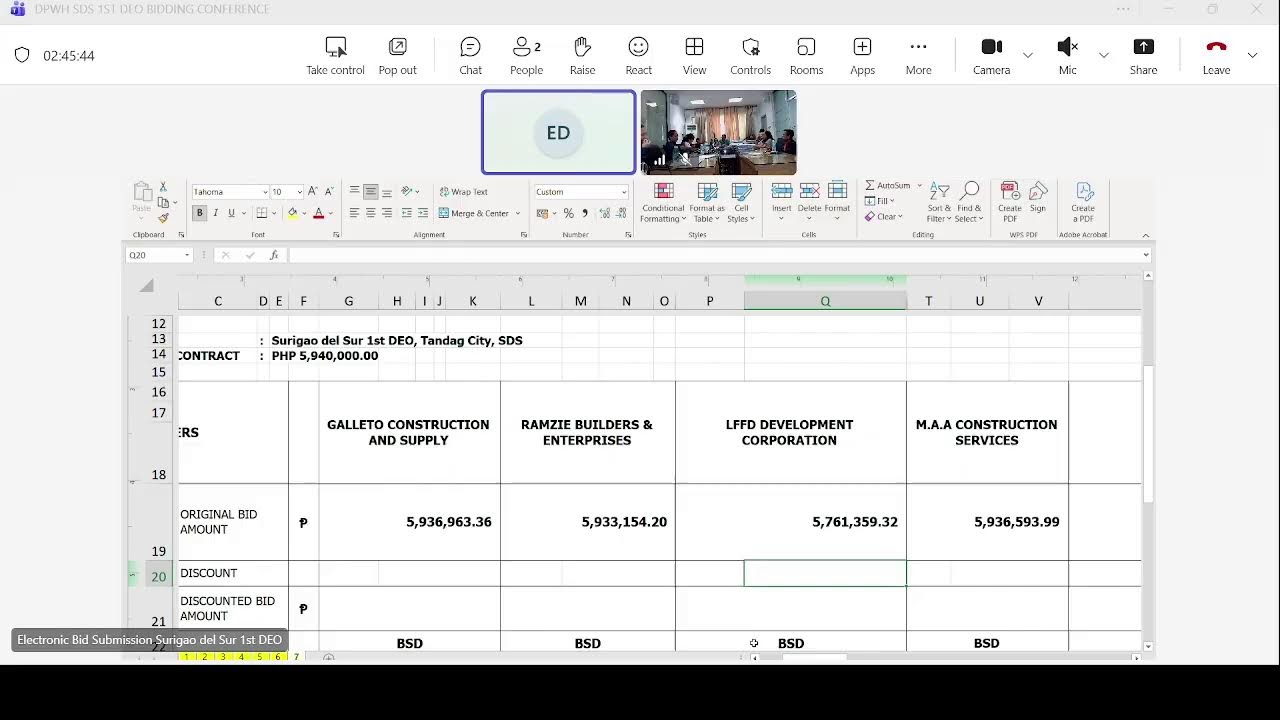Unmute the Mic
This screenshot has height=720, width=1280.
[1067, 56]
